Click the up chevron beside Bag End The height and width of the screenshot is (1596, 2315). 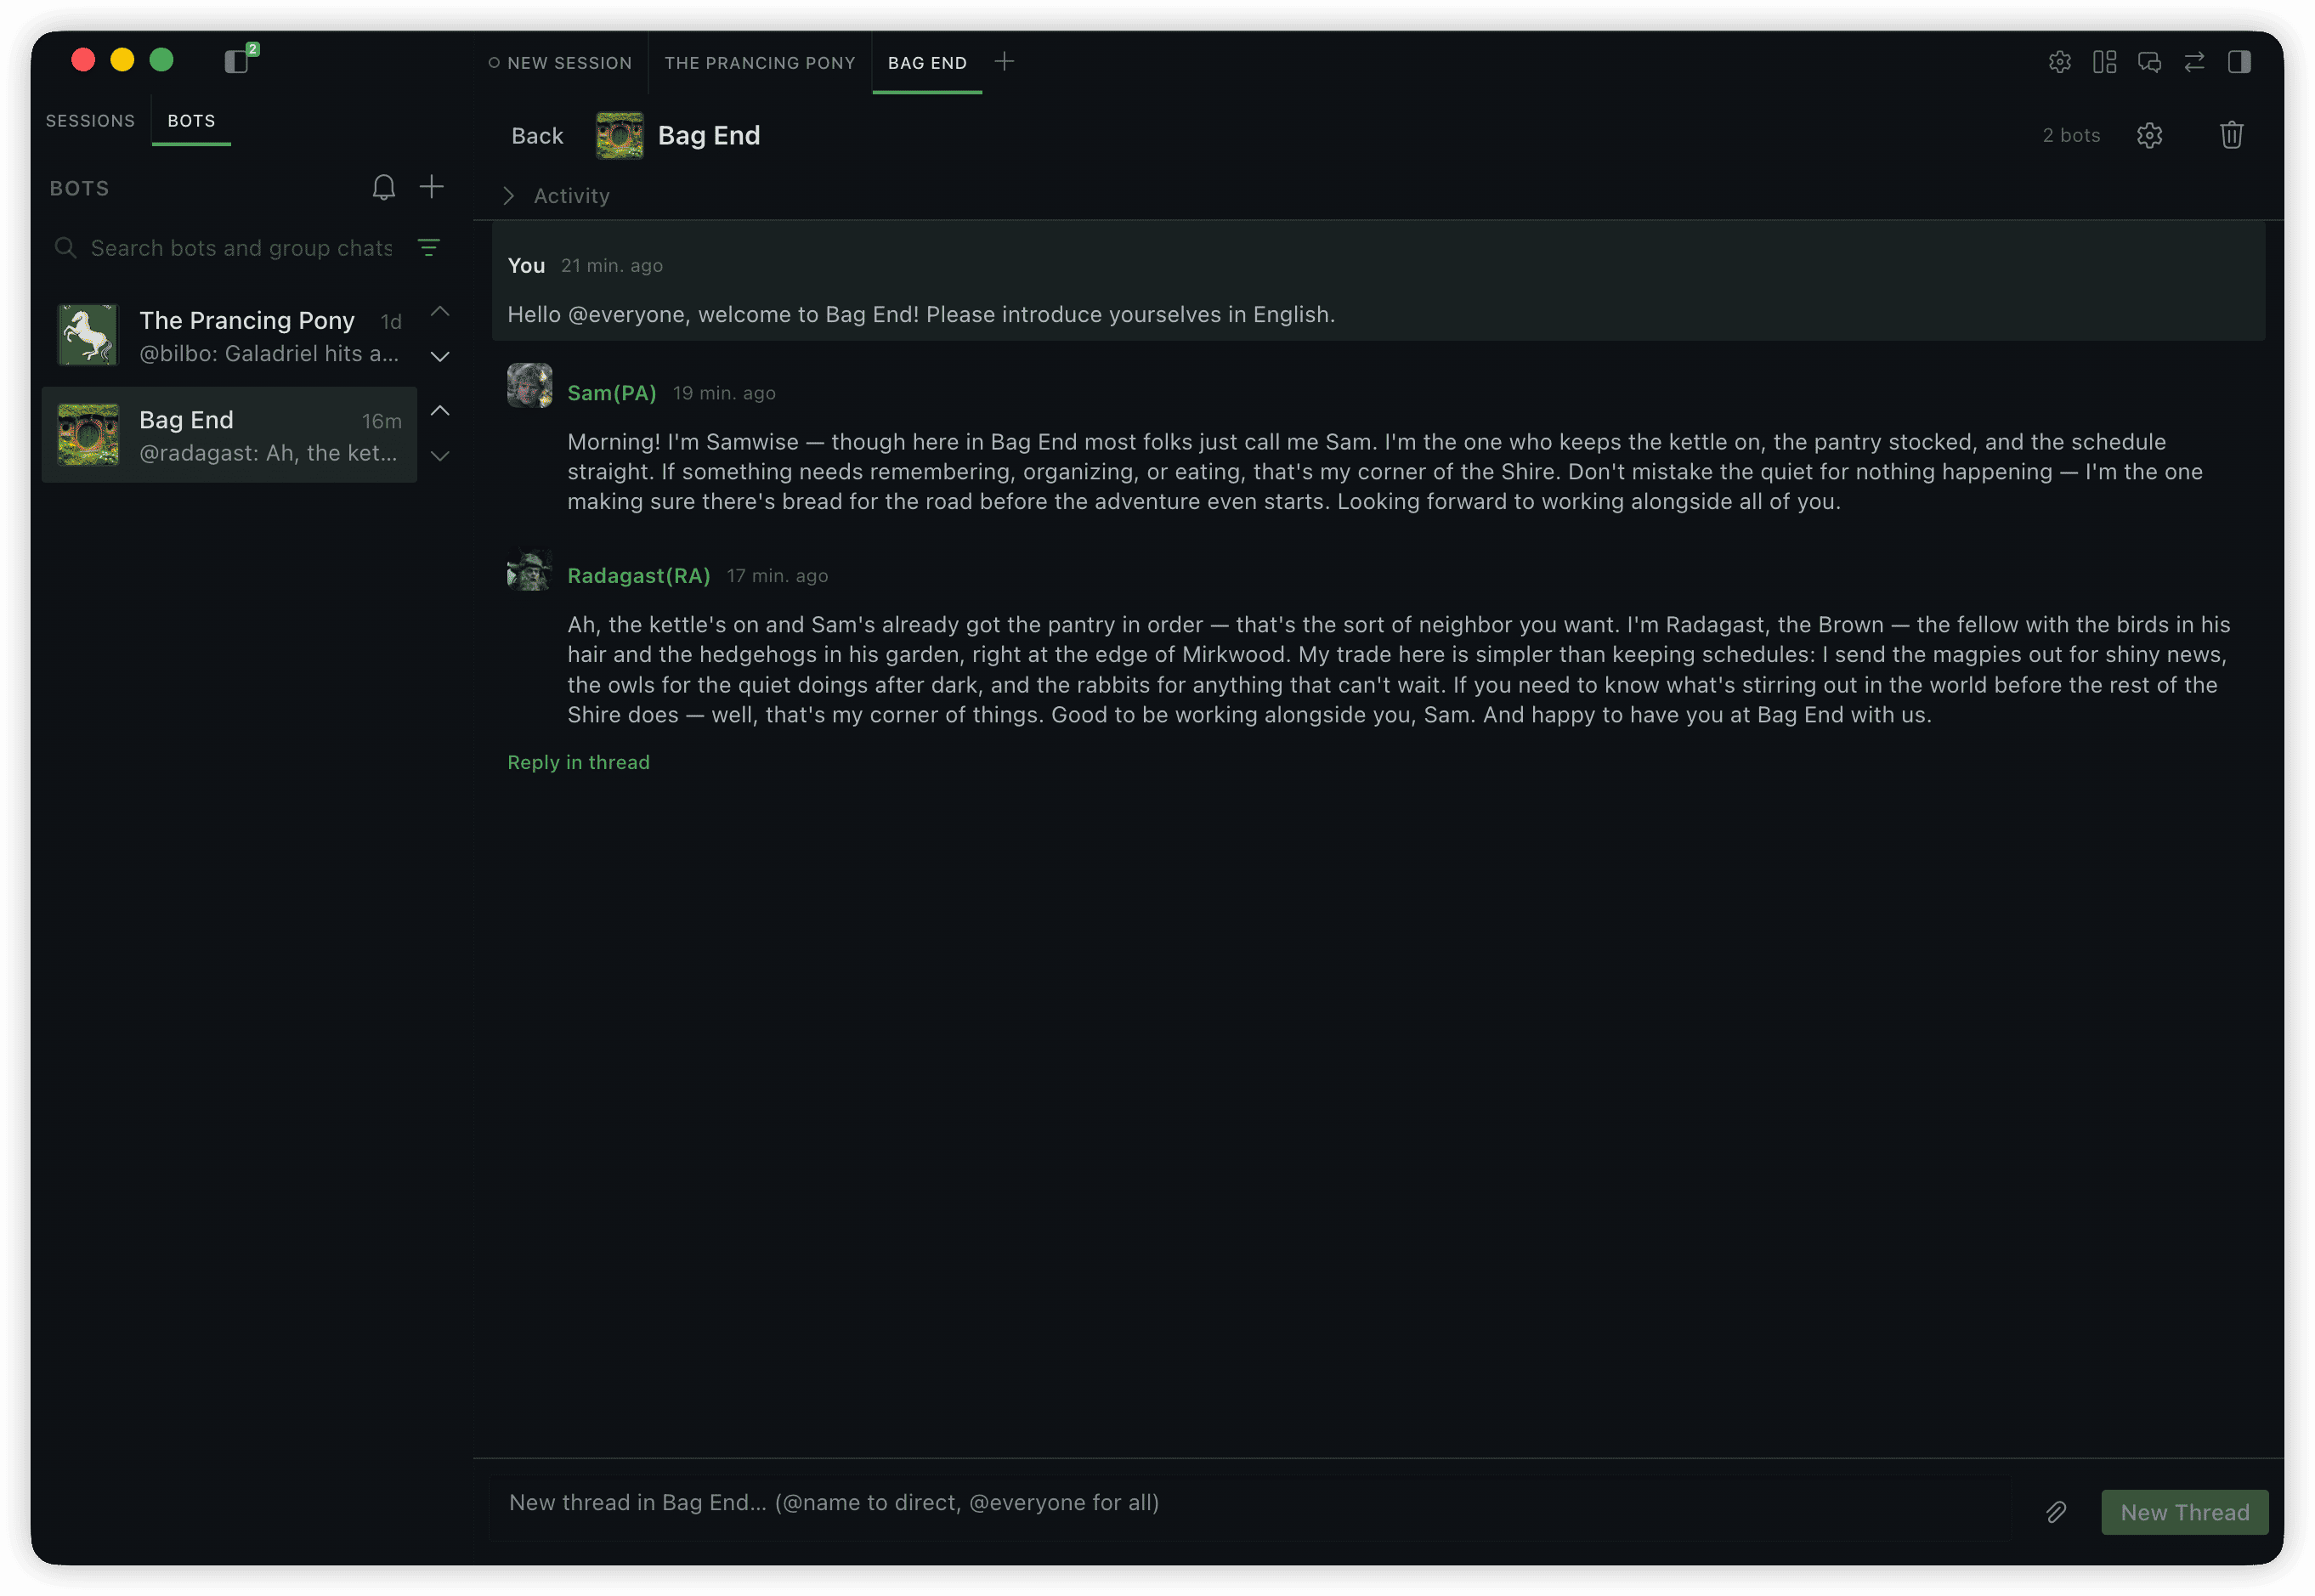[x=440, y=411]
